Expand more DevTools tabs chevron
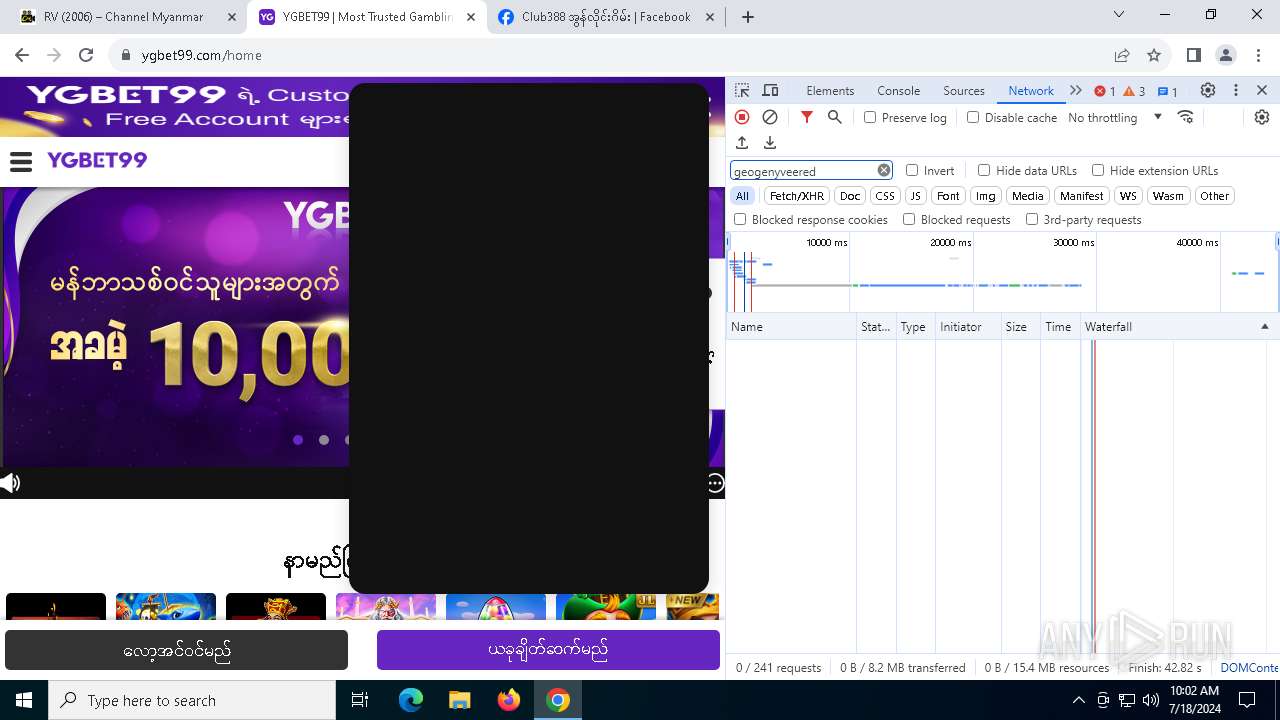Screen dimensions: 1280x720 (x=1076, y=90)
